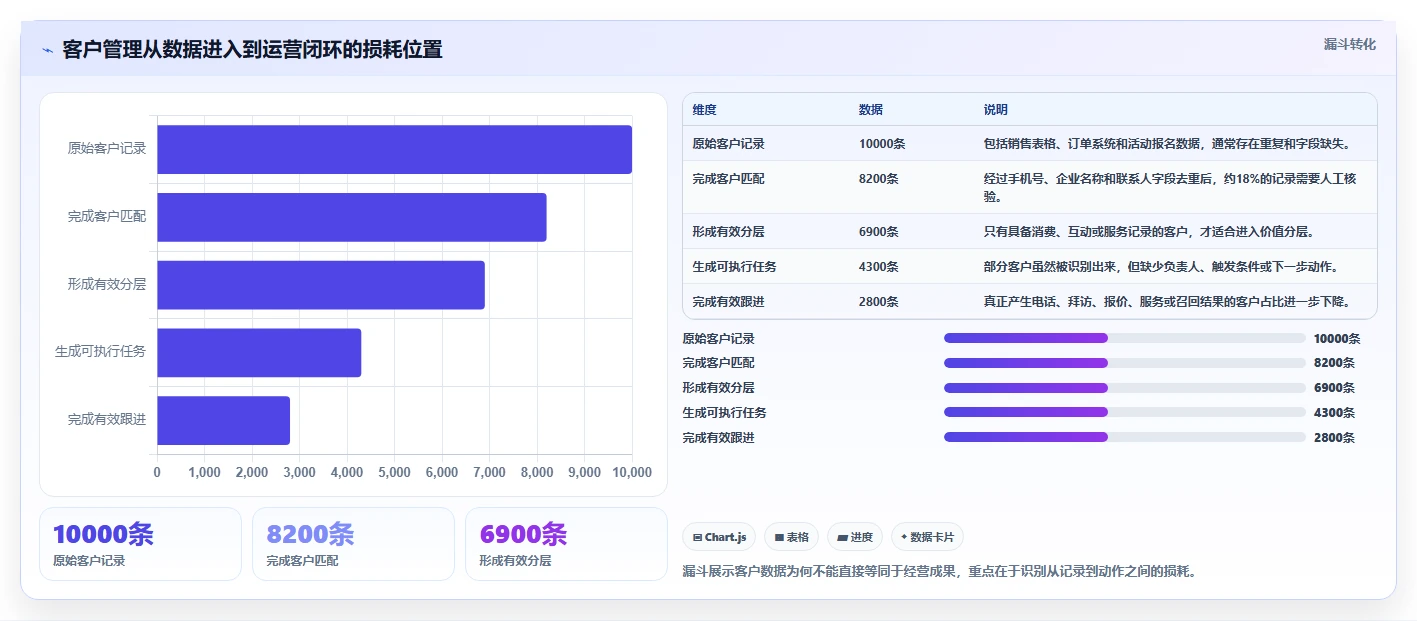Click the 6900条 table cell
Screen dimensions: 1417x621
pyautogui.click(x=878, y=232)
